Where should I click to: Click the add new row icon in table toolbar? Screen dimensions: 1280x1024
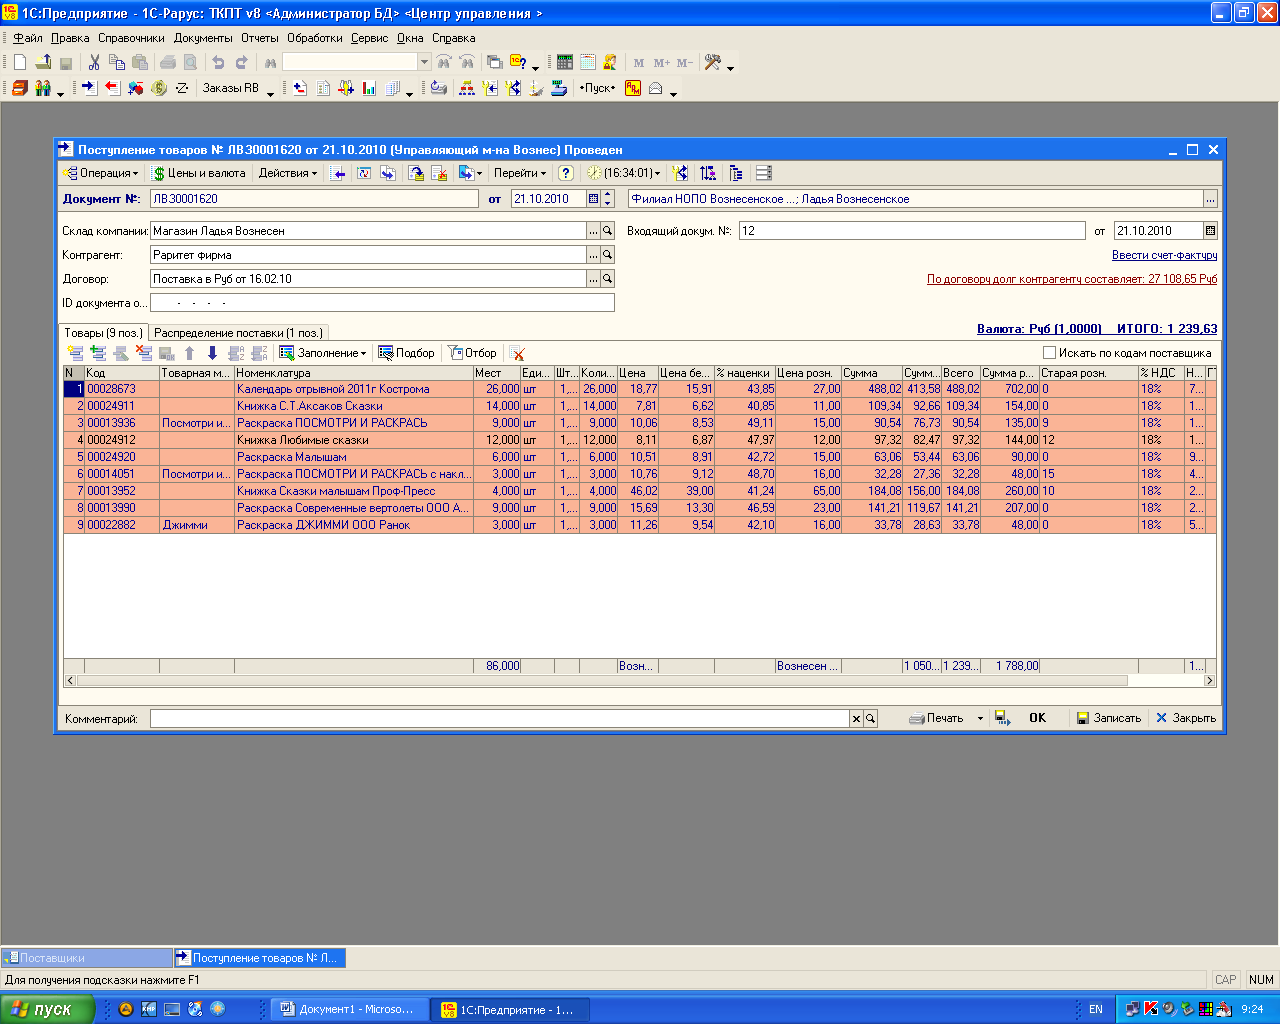pos(75,353)
